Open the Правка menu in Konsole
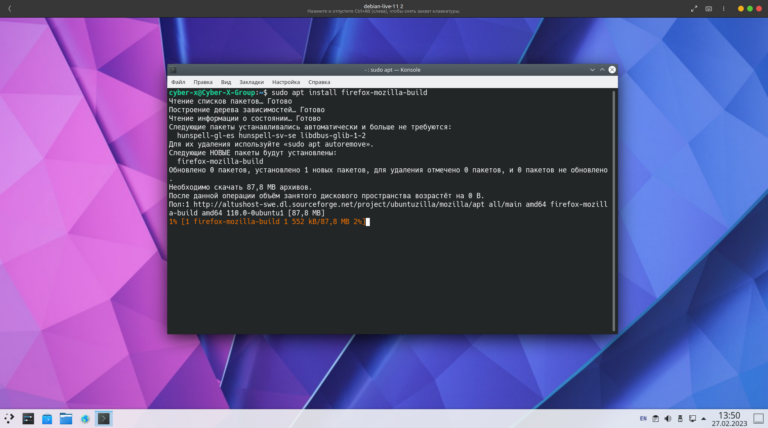This screenshot has height=428, width=768. point(203,82)
